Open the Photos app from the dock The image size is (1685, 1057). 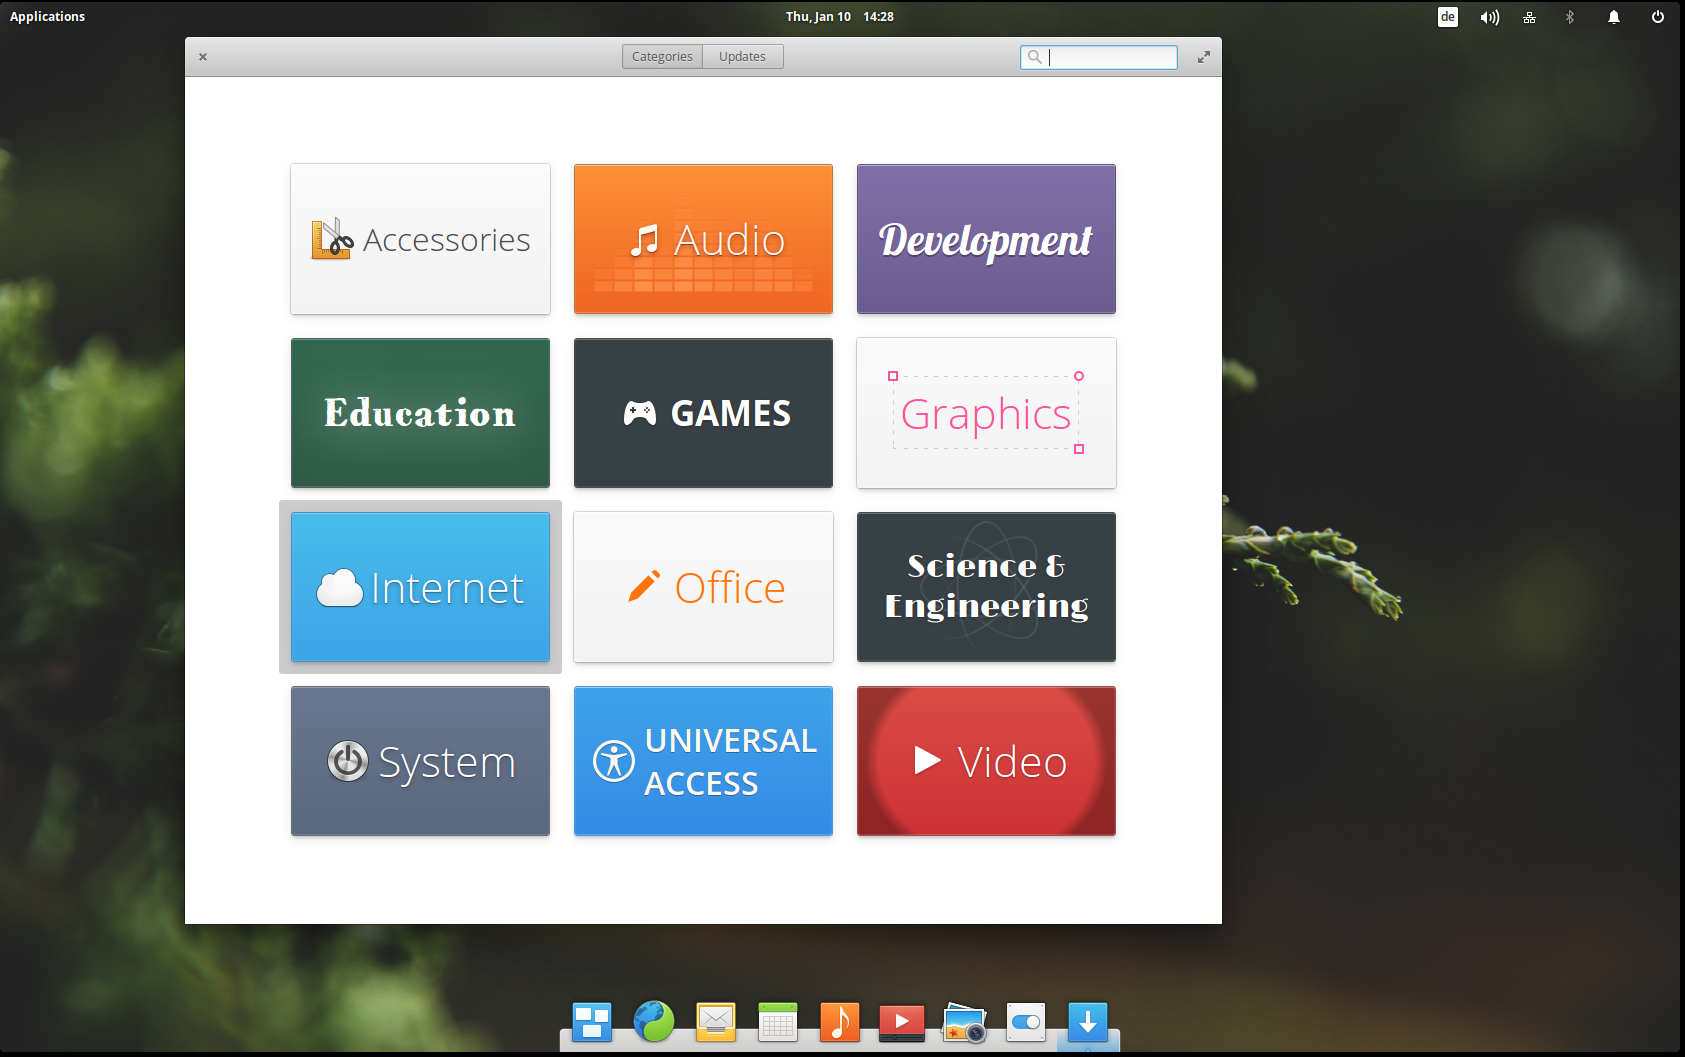pos(964,1022)
